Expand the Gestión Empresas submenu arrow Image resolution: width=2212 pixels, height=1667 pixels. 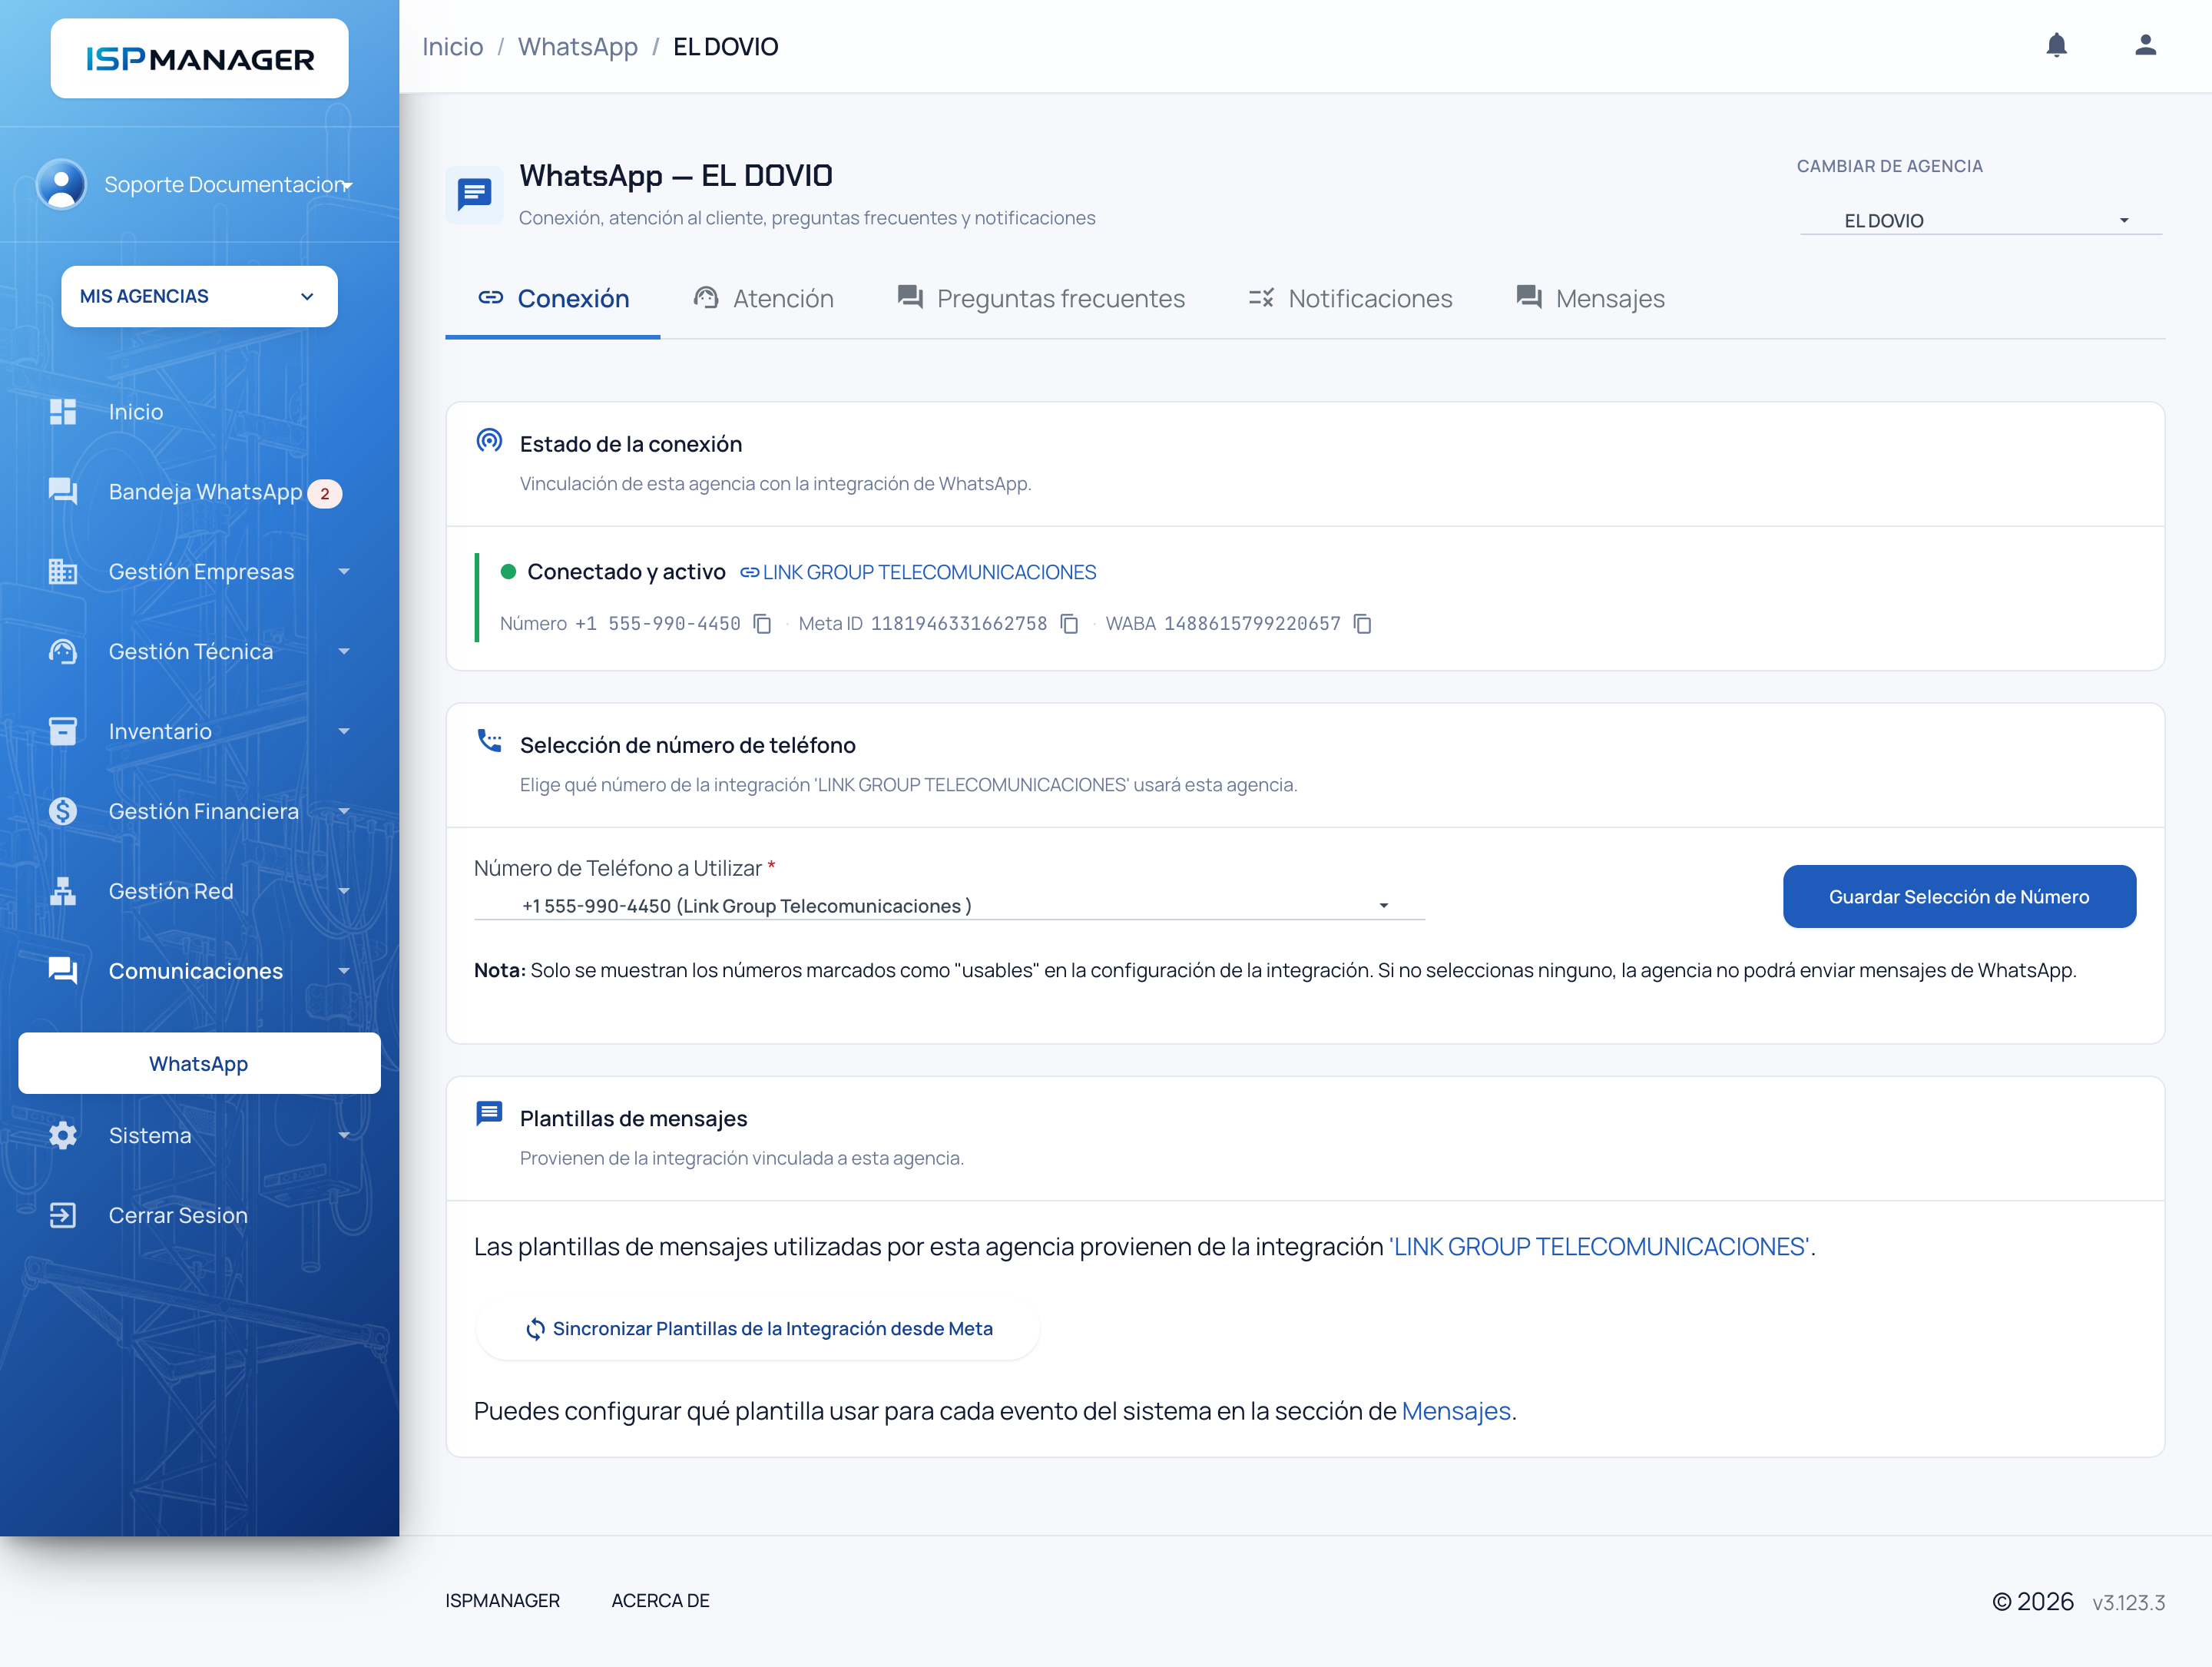[344, 572]
